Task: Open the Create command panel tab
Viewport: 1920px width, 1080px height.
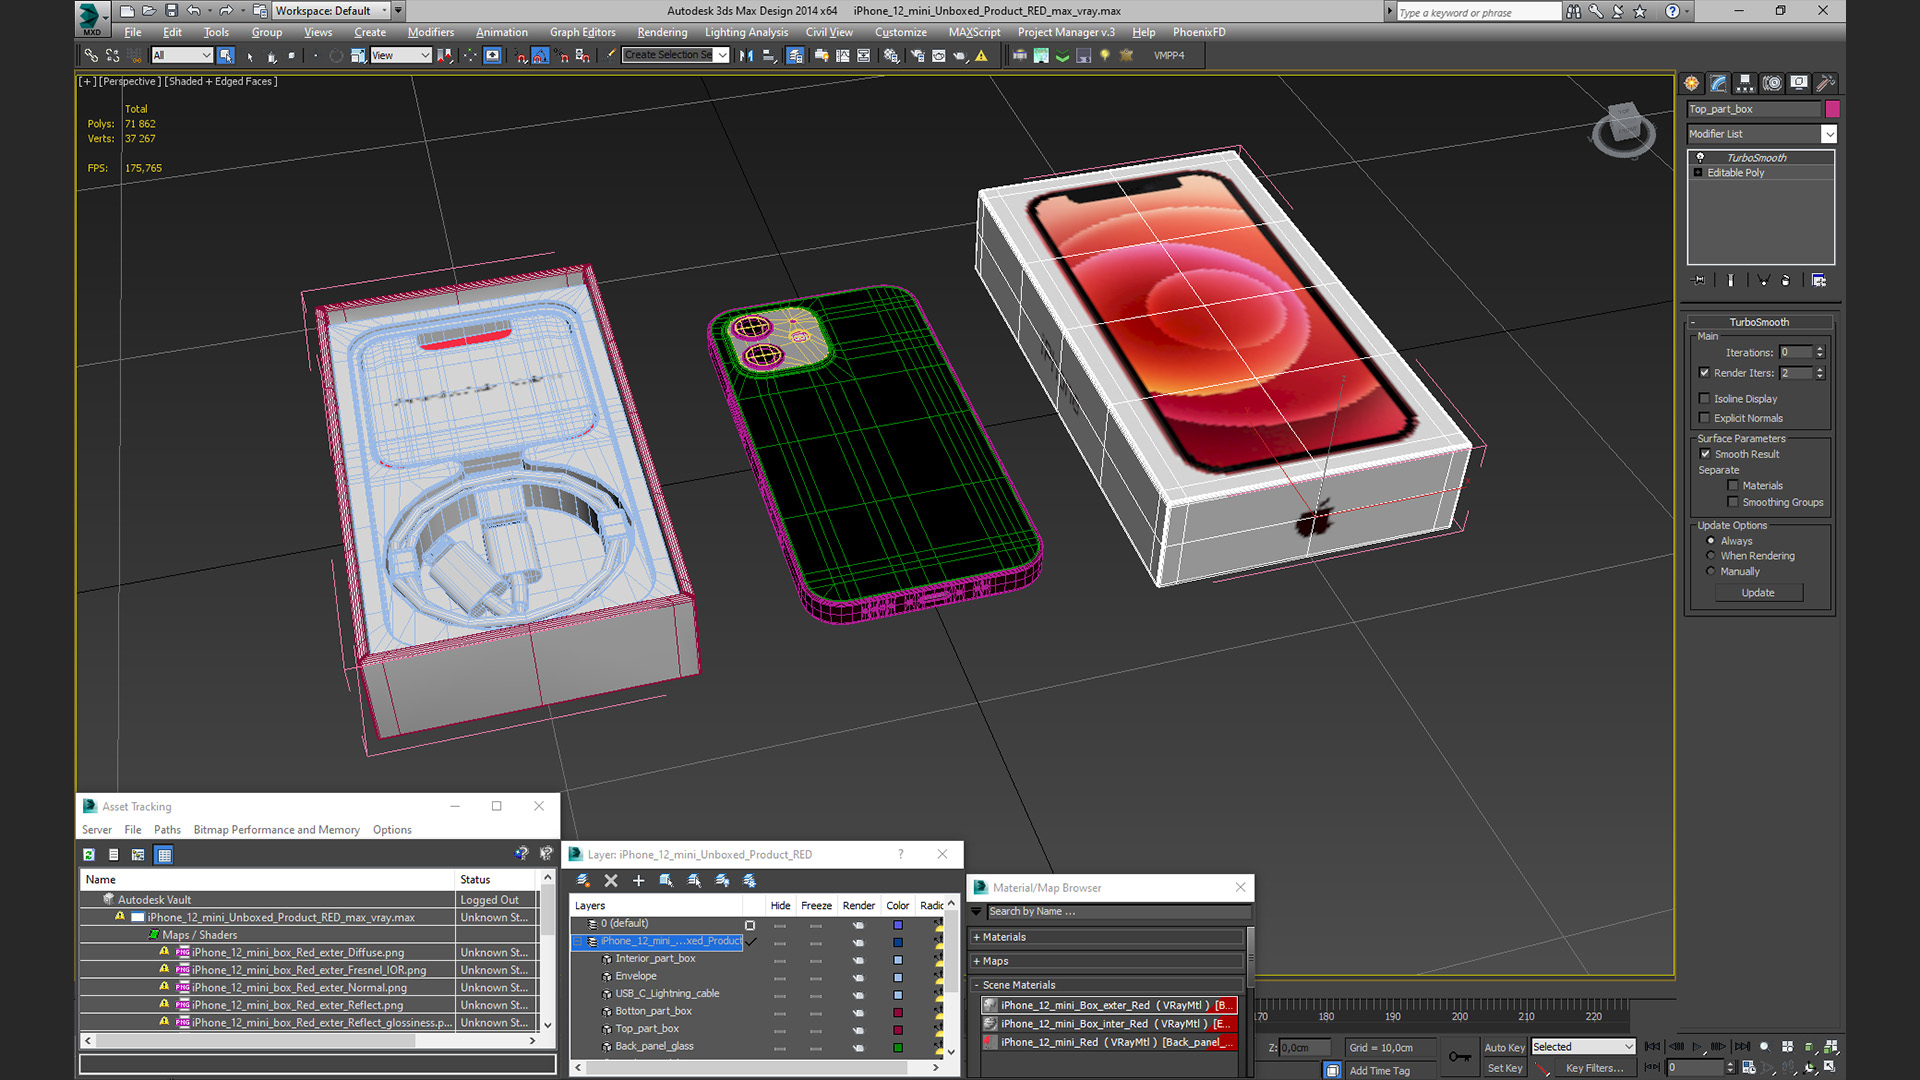Action: [x=1691, y=83]
